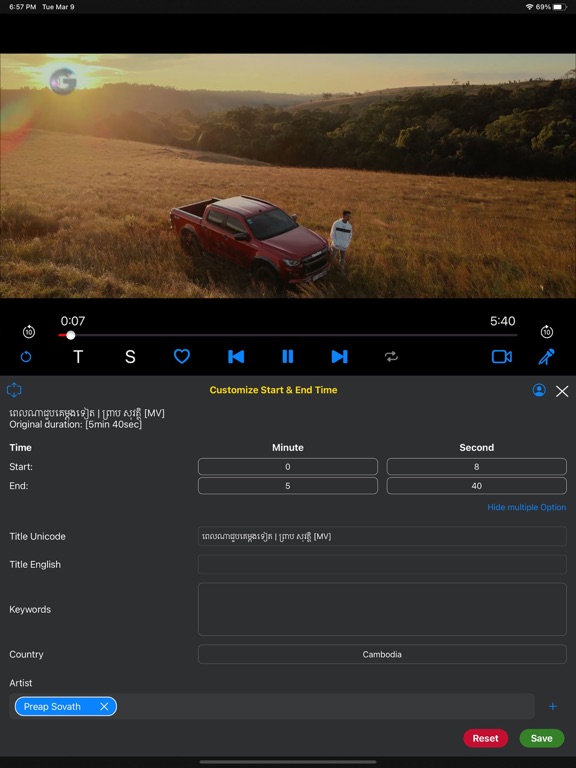Tap the forward 10 seconds icon
576x768 pixels.
(x=547, y=332)
